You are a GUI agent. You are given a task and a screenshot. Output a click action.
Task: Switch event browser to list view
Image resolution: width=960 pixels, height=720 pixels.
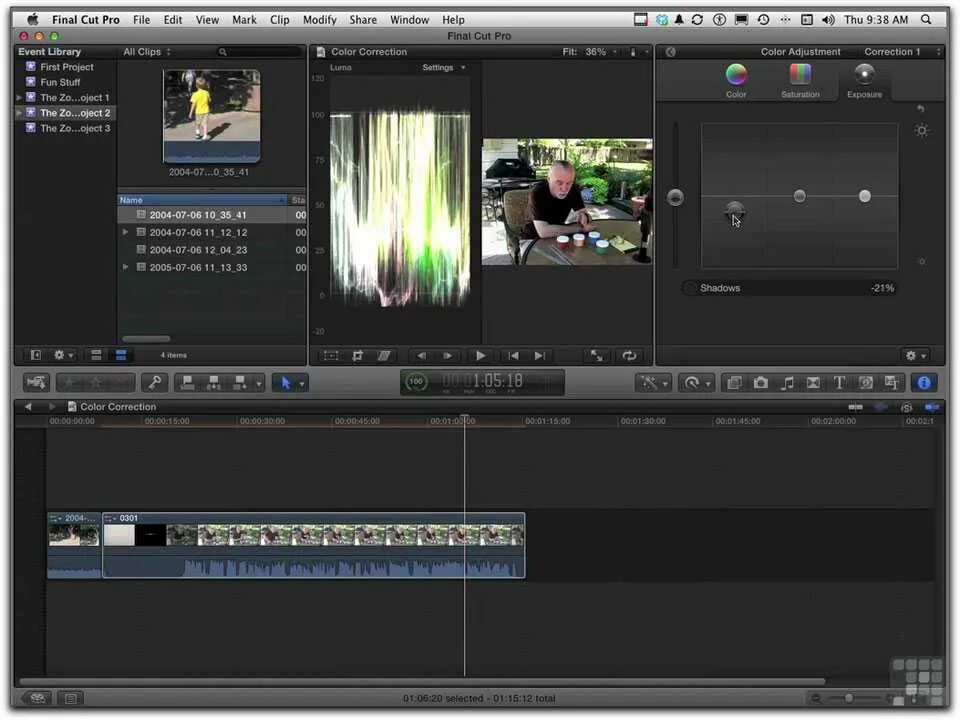click(x=121, y=355)
